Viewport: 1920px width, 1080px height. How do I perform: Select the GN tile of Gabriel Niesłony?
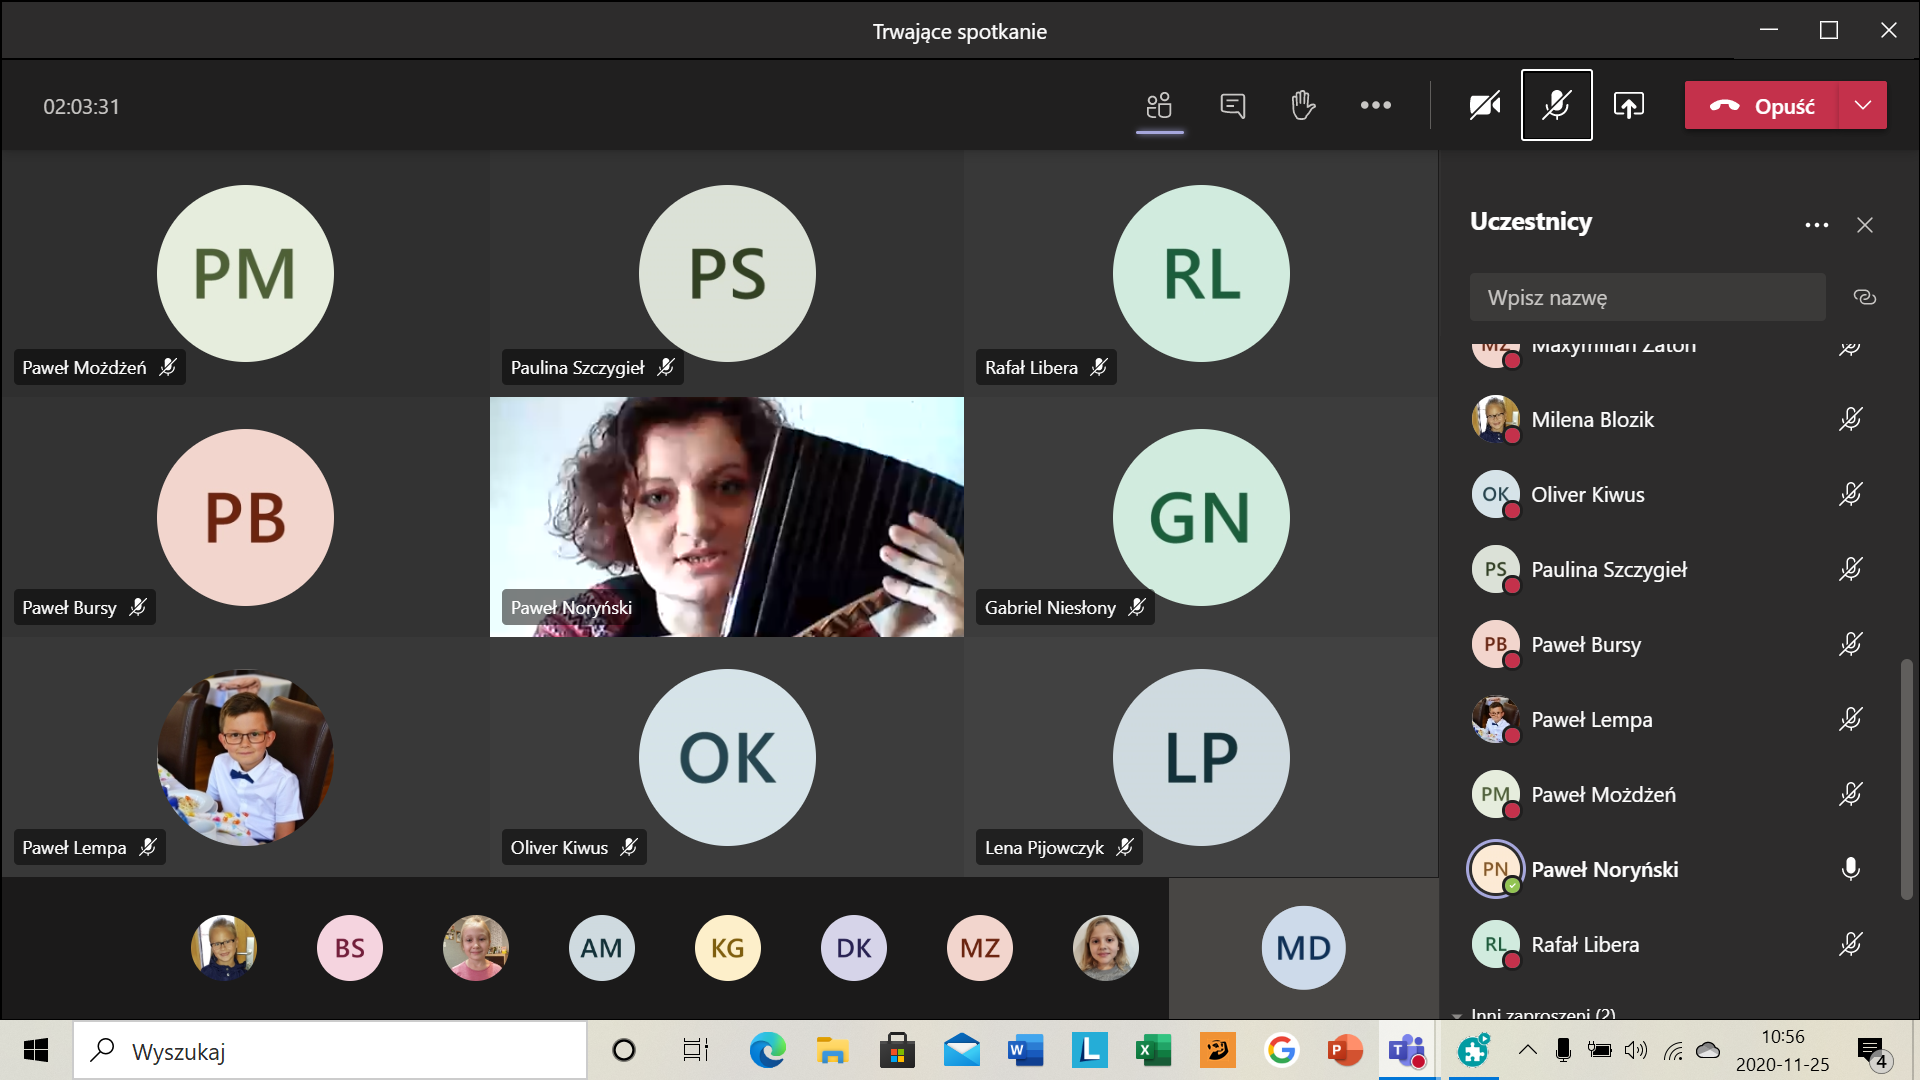[1201, 517]
